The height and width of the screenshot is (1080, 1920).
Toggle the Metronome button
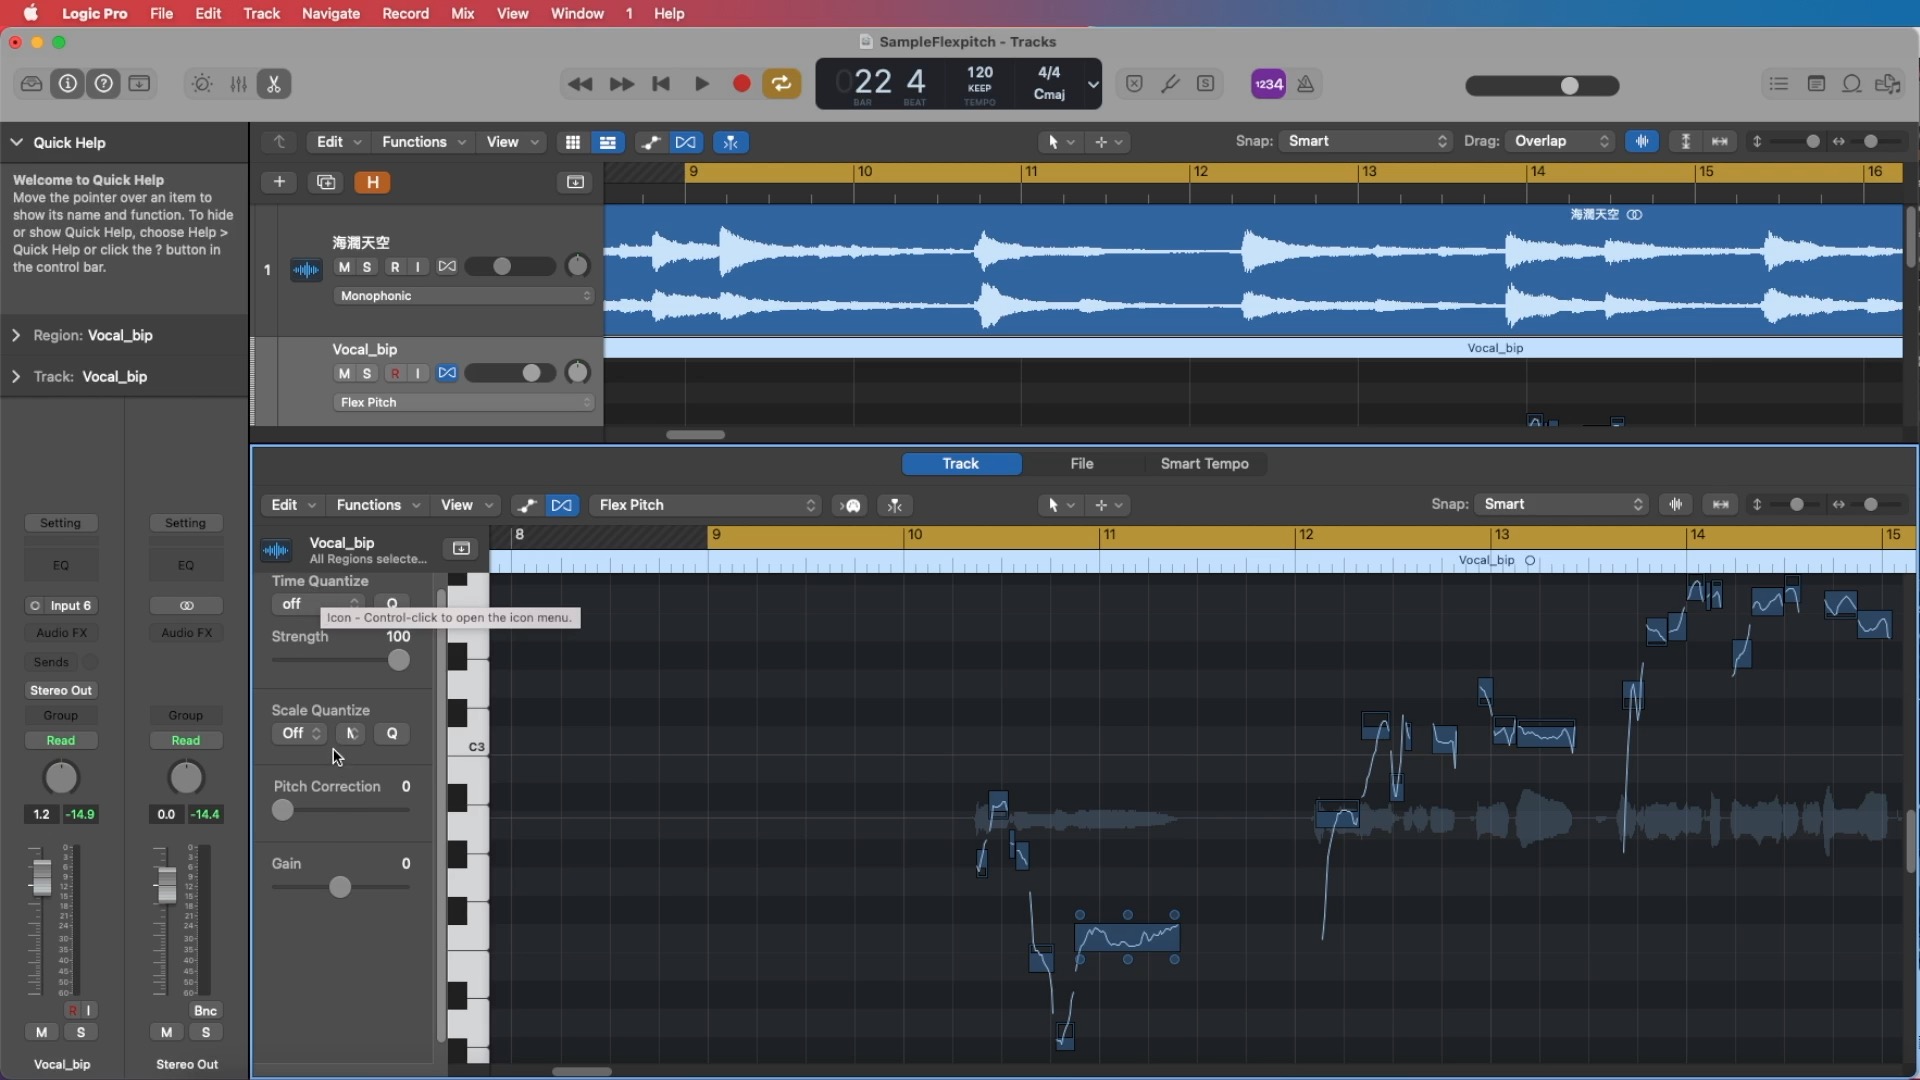click(x=1305, y=84)
